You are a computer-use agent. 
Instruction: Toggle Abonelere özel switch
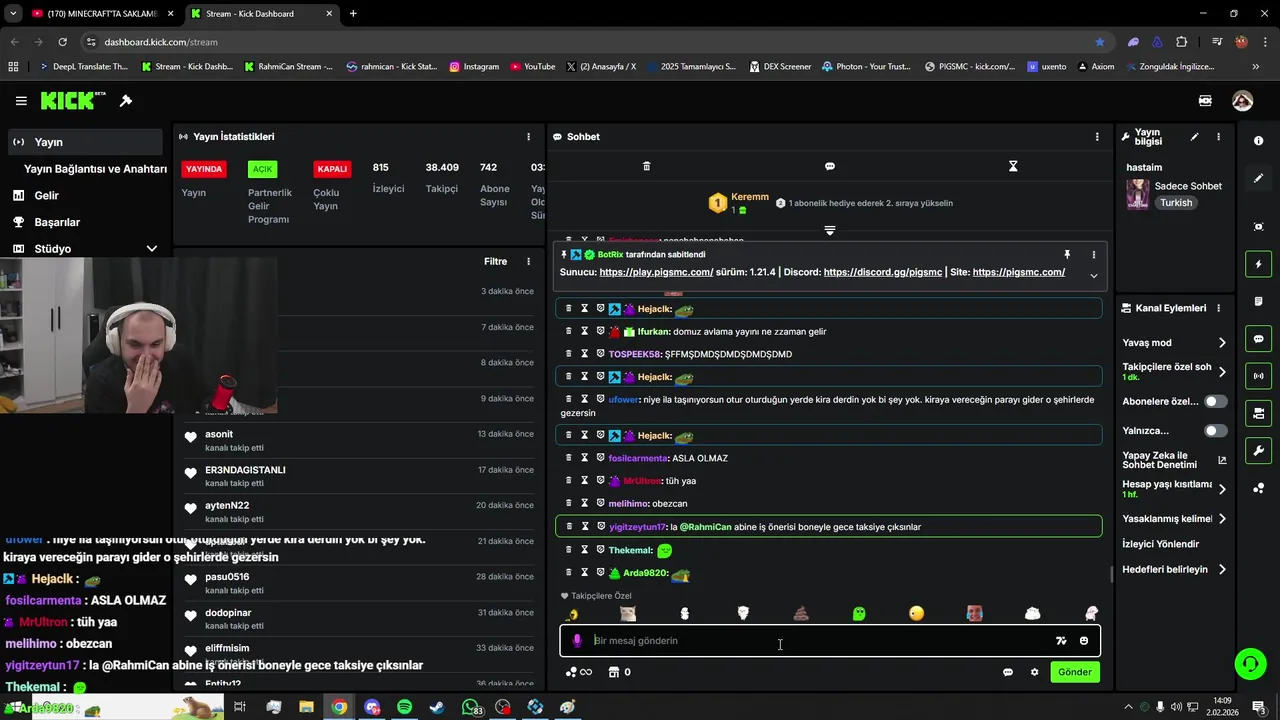[1215, 401]
